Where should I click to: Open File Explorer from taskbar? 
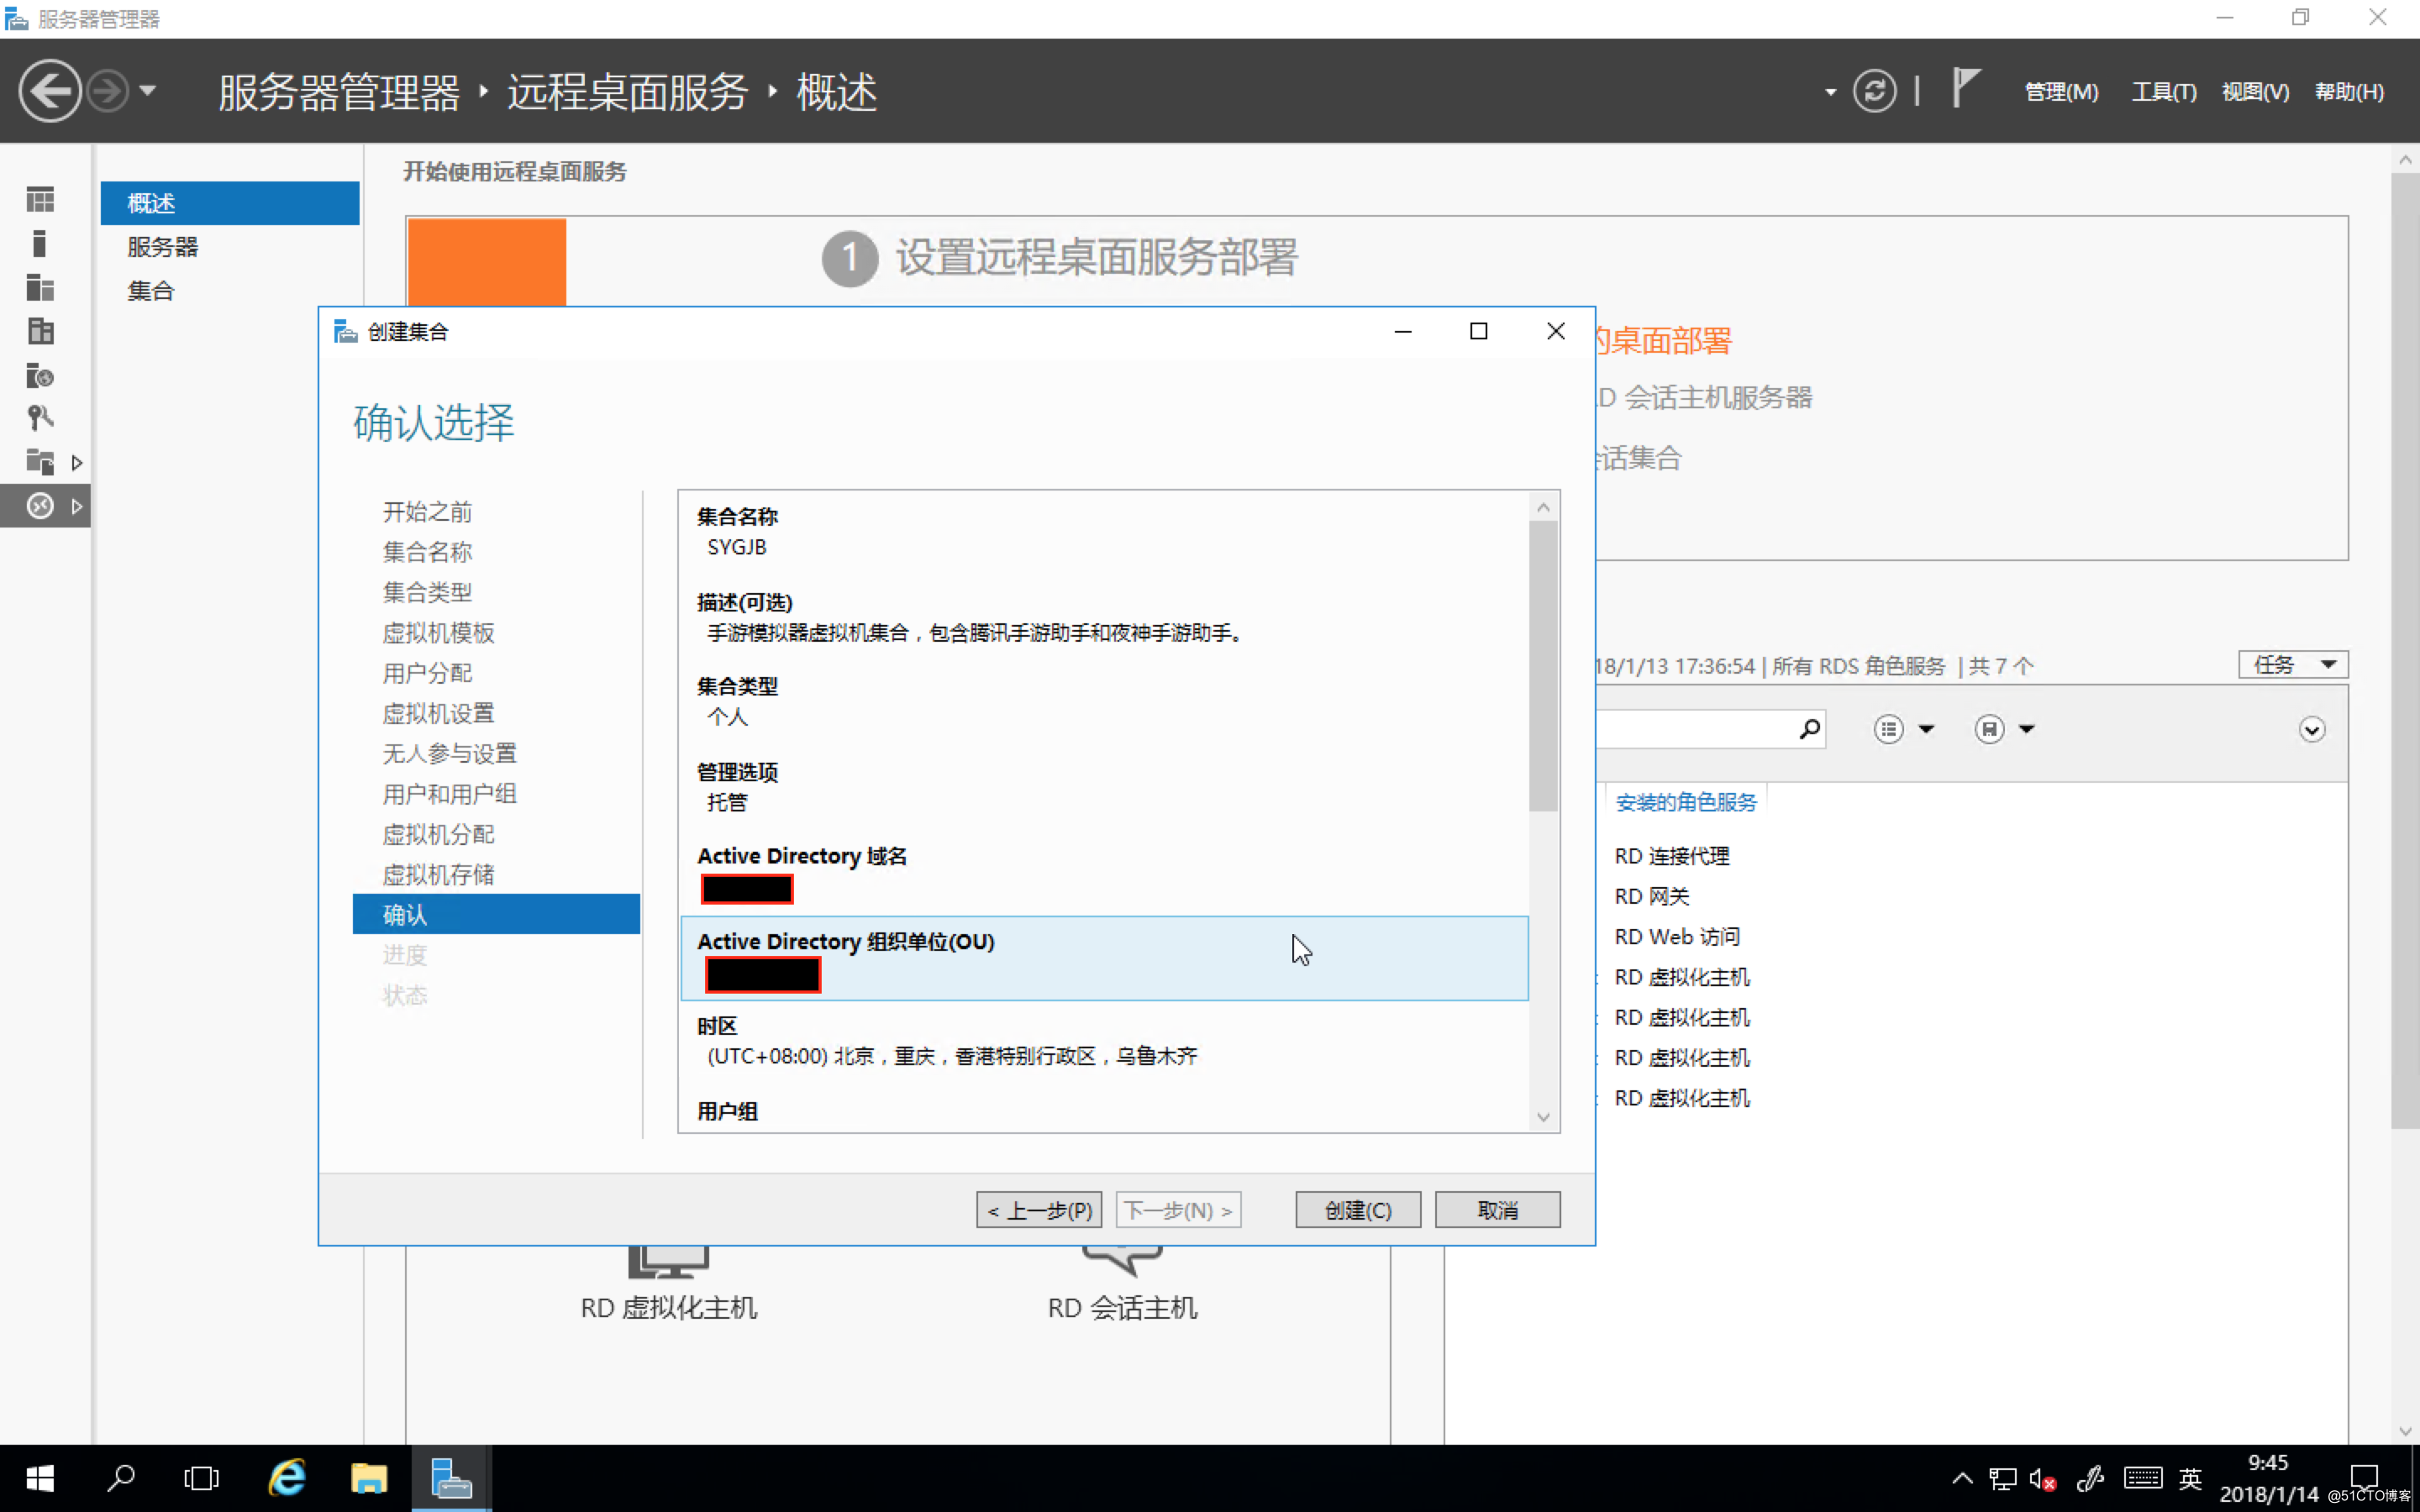(368, 1478)
